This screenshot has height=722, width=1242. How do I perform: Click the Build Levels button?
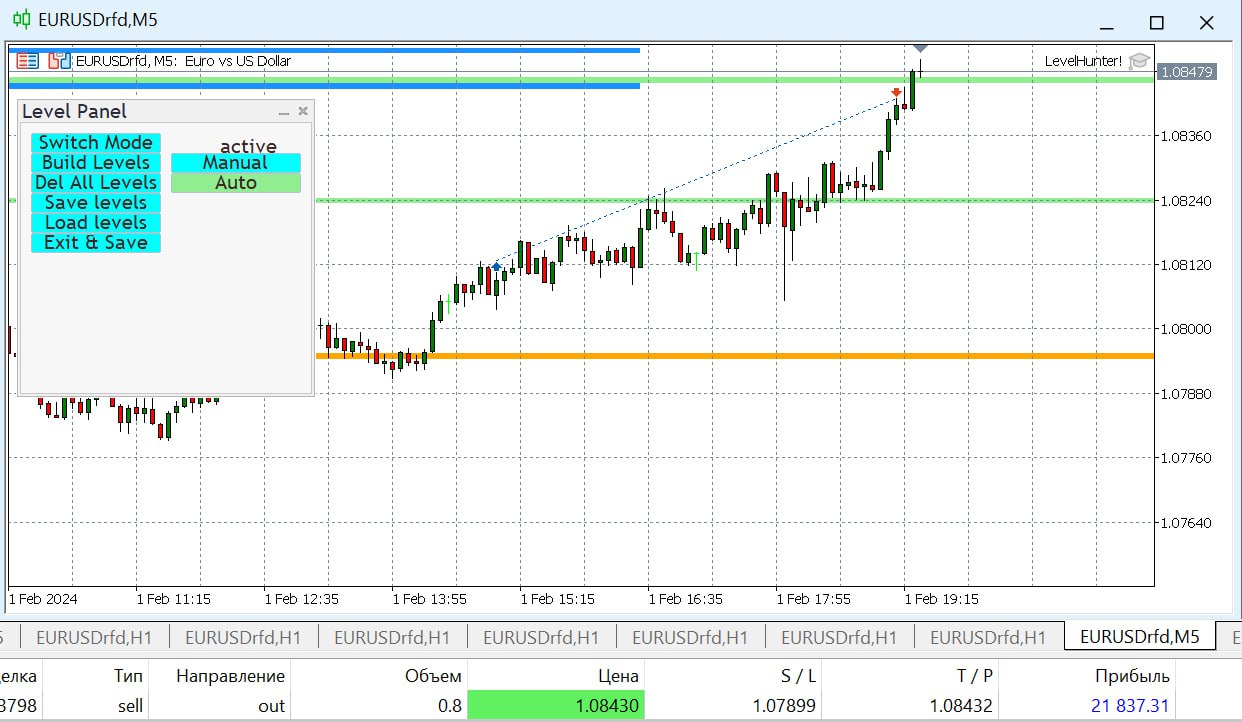tap(96, 163)
